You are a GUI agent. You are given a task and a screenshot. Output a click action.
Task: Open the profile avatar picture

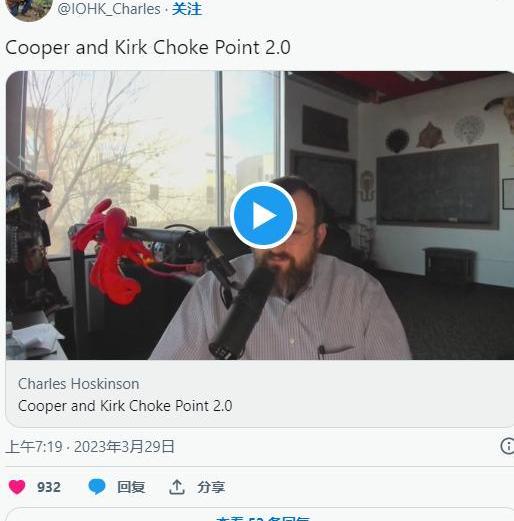tap(29, 9)
